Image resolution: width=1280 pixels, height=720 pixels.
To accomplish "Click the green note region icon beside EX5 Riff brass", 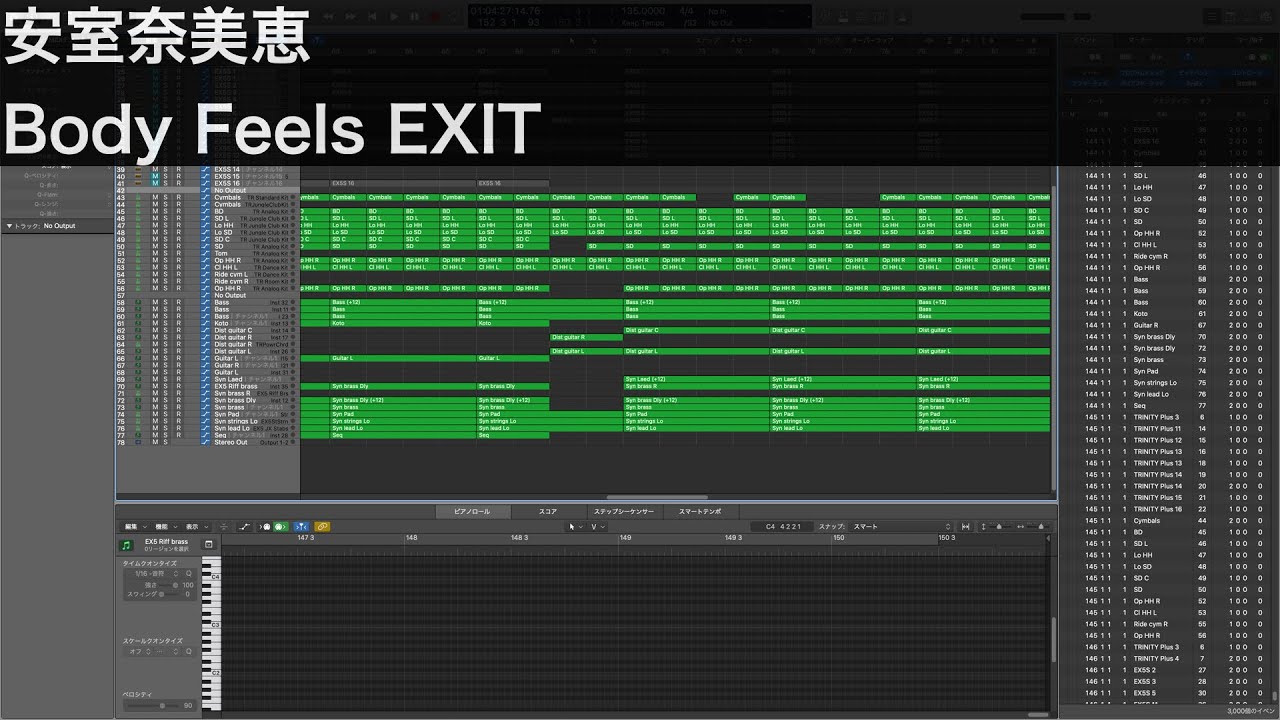I will 127,545.
